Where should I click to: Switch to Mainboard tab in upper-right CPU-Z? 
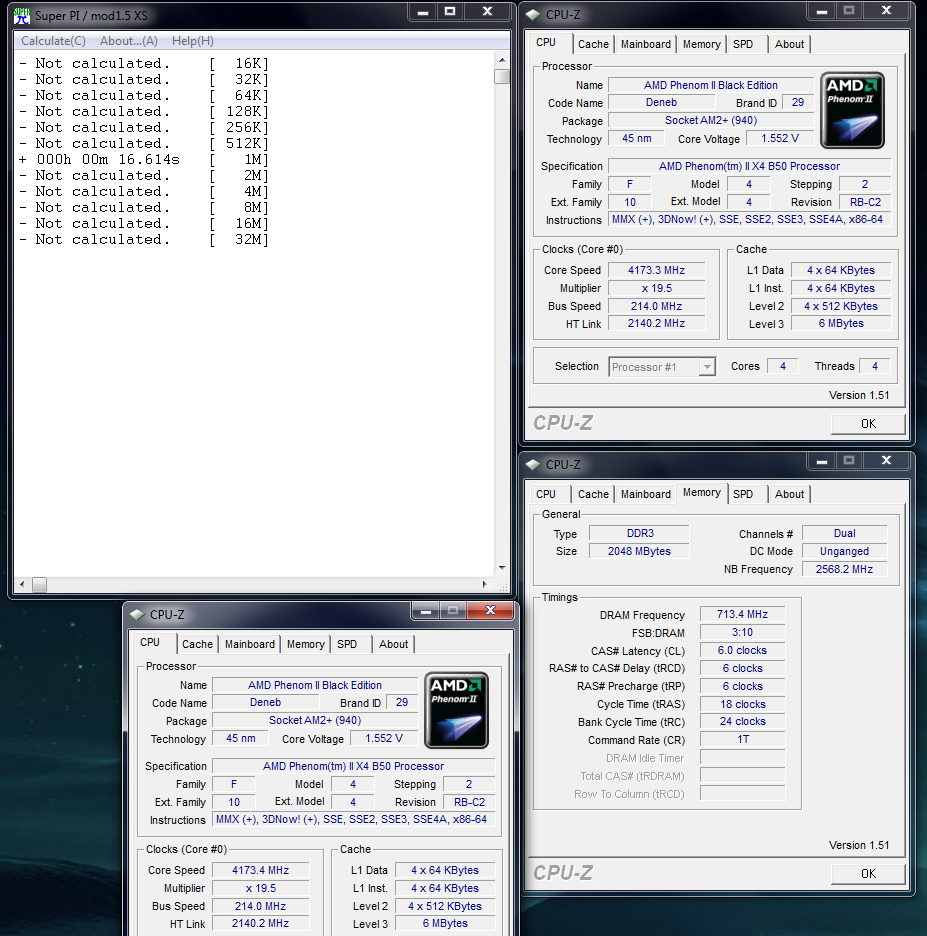(646, 44)
